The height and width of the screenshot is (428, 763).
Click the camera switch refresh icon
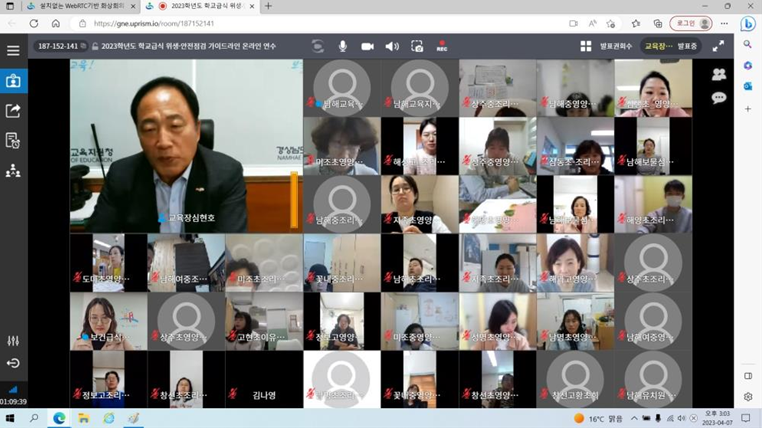coord(318,46)
